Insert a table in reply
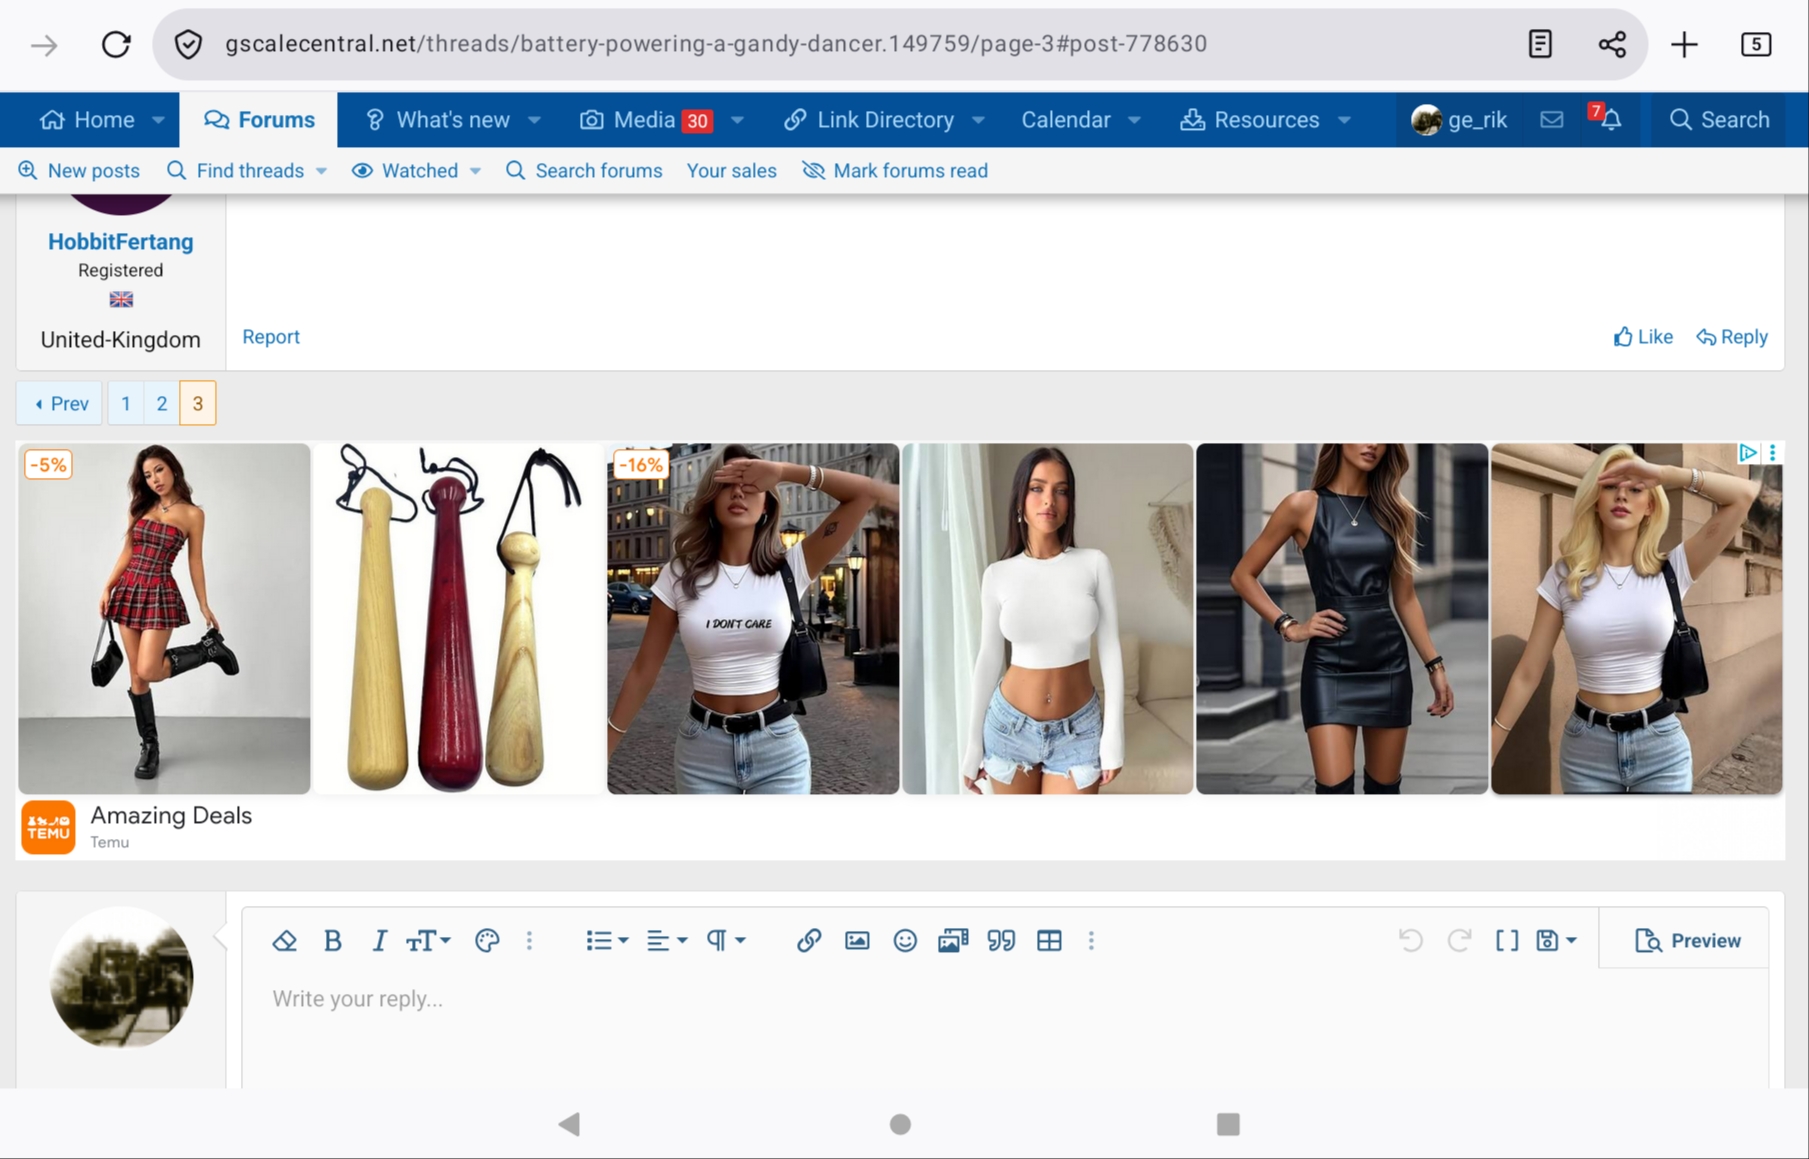The height and width of the screenshot is (1159, 1809). 1049,940
